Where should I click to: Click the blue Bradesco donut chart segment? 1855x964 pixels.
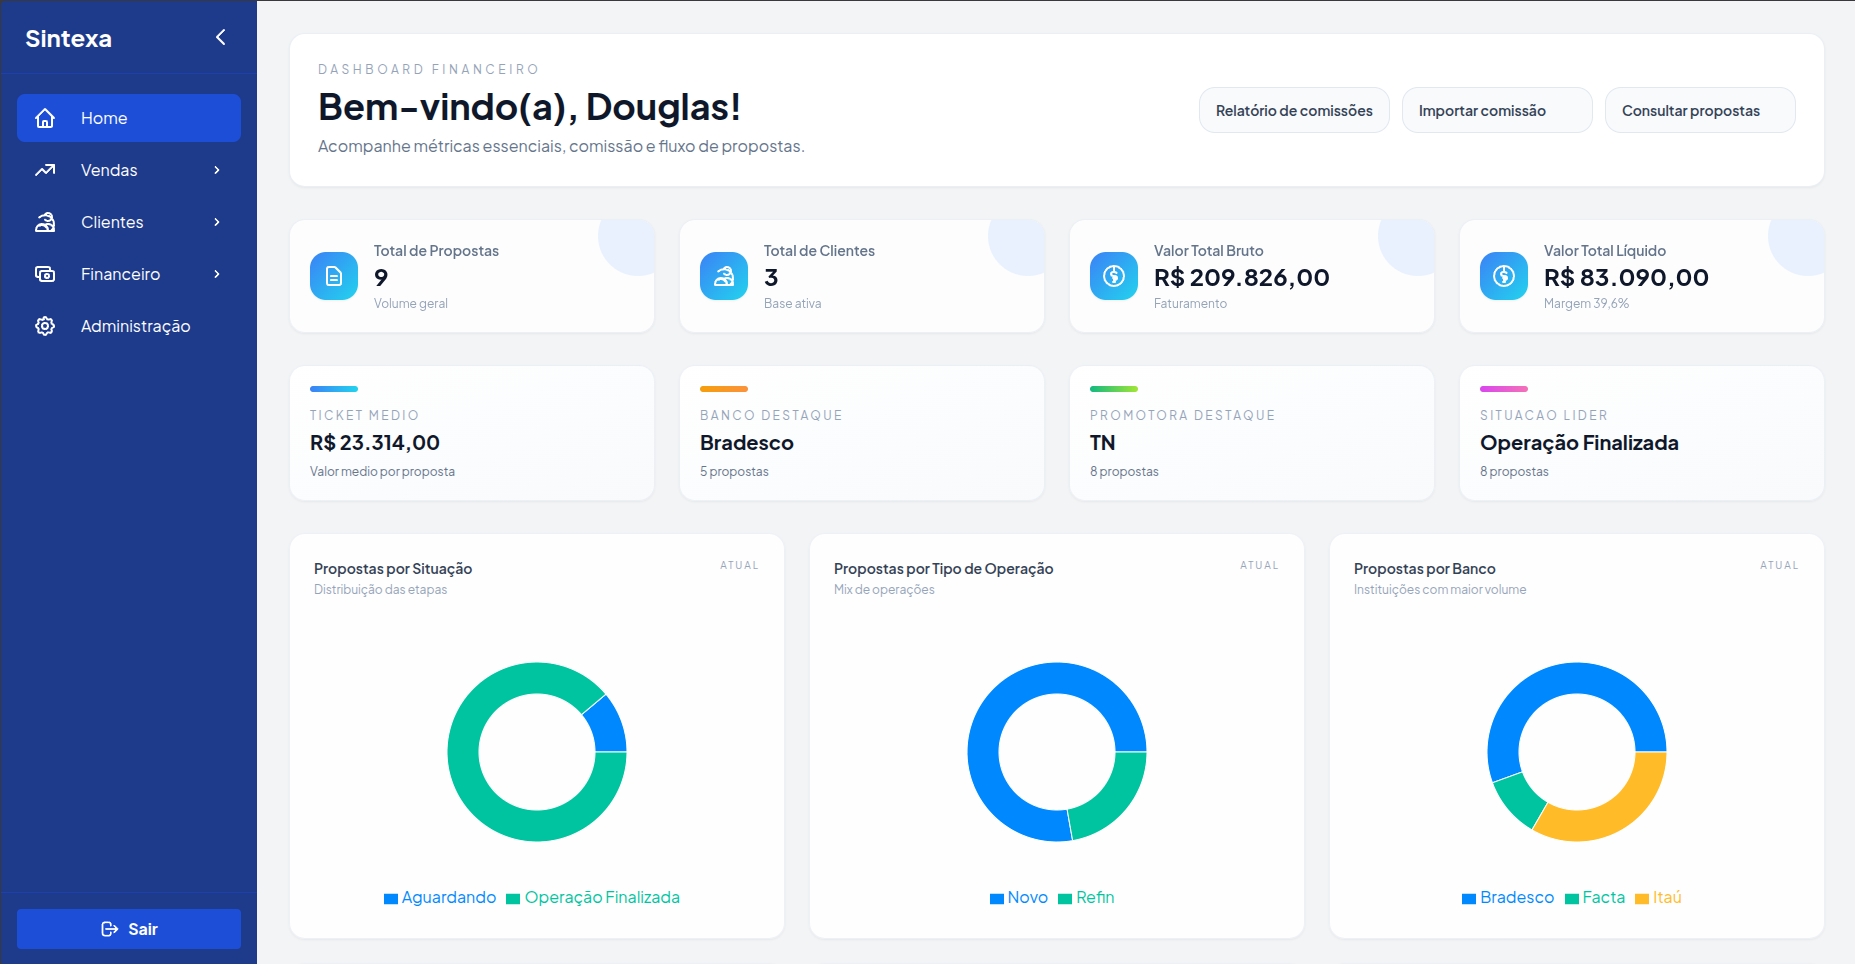click(x=1577, y=678)
